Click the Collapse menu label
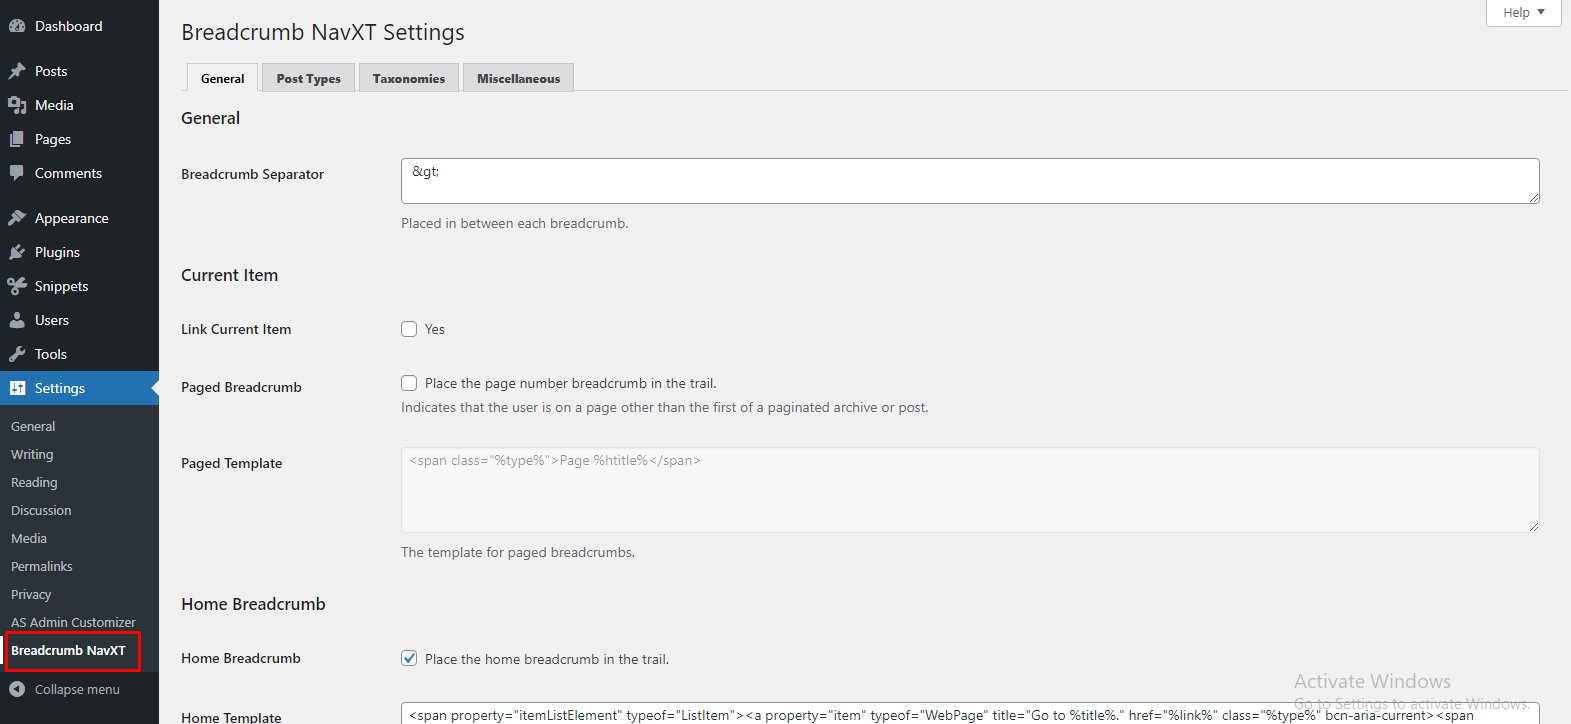The width and height of the screenshot is (1571, 724). [x=77, y=689]
